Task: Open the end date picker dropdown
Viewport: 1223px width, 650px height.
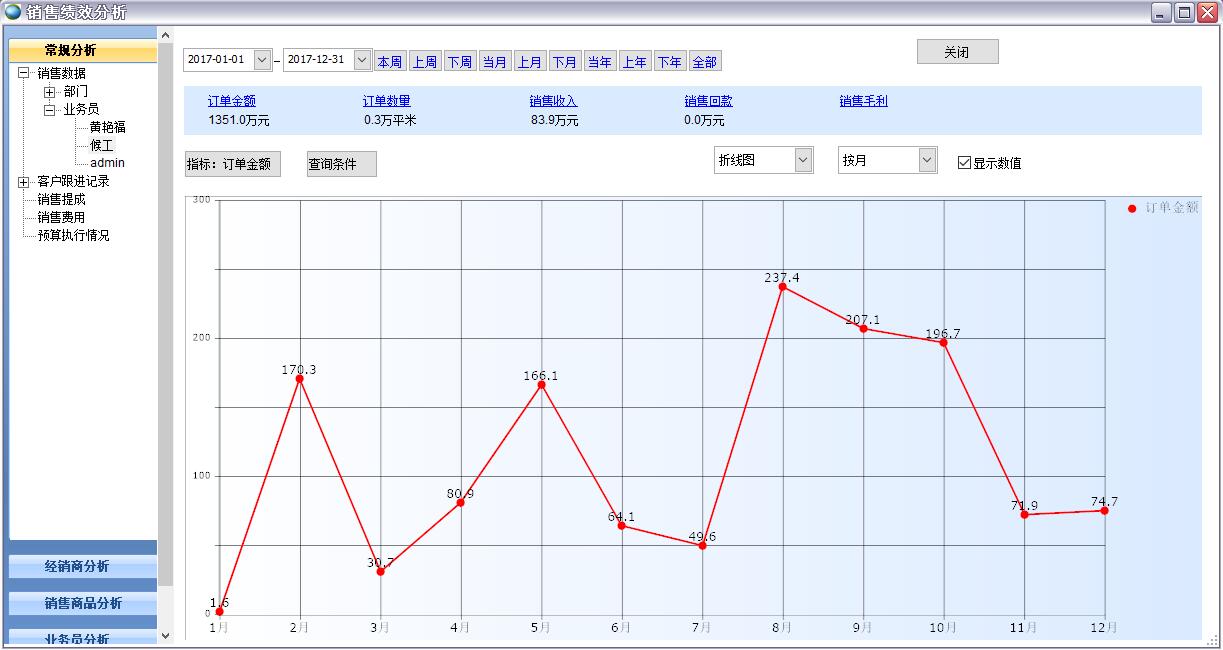Action: tap(361, 60)
